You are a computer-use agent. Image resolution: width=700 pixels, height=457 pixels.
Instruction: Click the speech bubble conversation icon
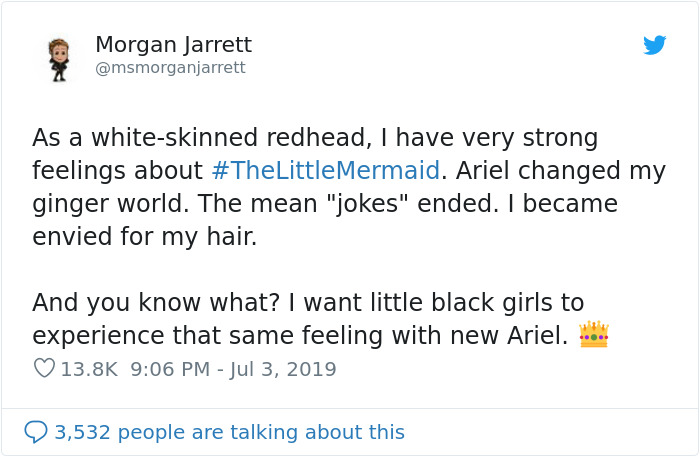coord(36,432)
